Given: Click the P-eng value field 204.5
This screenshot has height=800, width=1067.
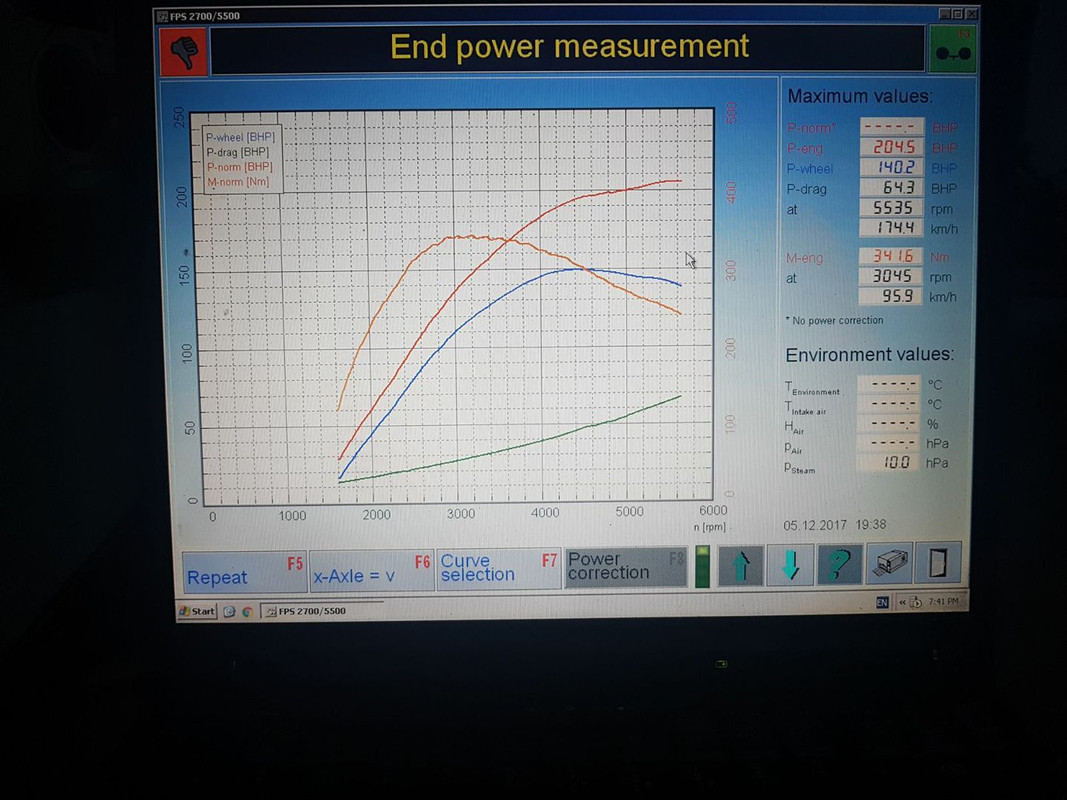Looking at the screenshot, I should coord(891,147).
